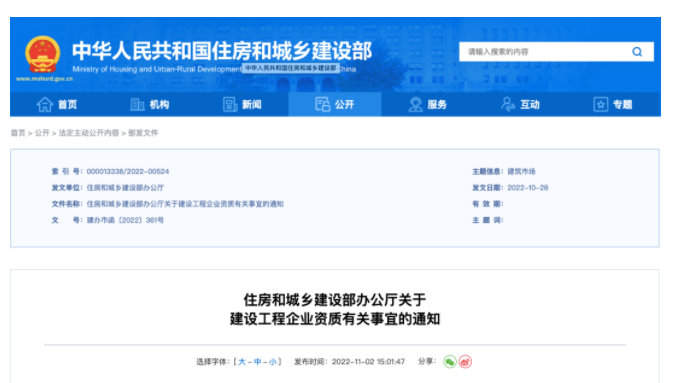Open the 服务 navigation tab
Viewport: 677px width, 383px height.
[x=427, y=104]
